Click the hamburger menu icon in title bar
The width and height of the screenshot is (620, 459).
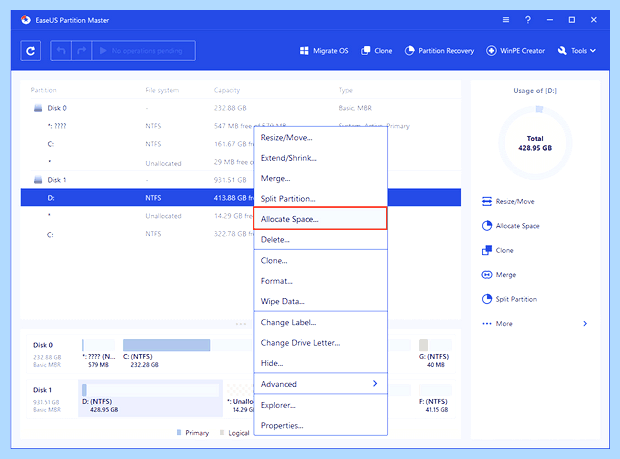[x=506, y=20]
